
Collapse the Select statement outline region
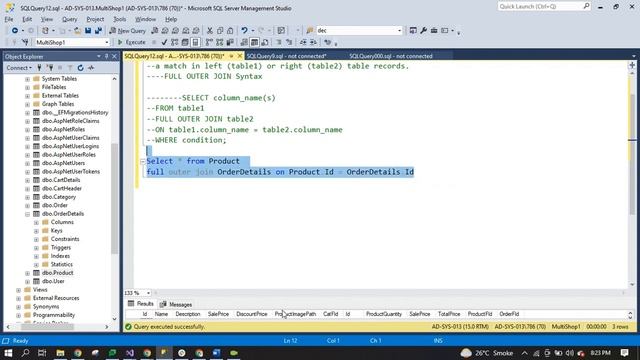click(143, 162)
